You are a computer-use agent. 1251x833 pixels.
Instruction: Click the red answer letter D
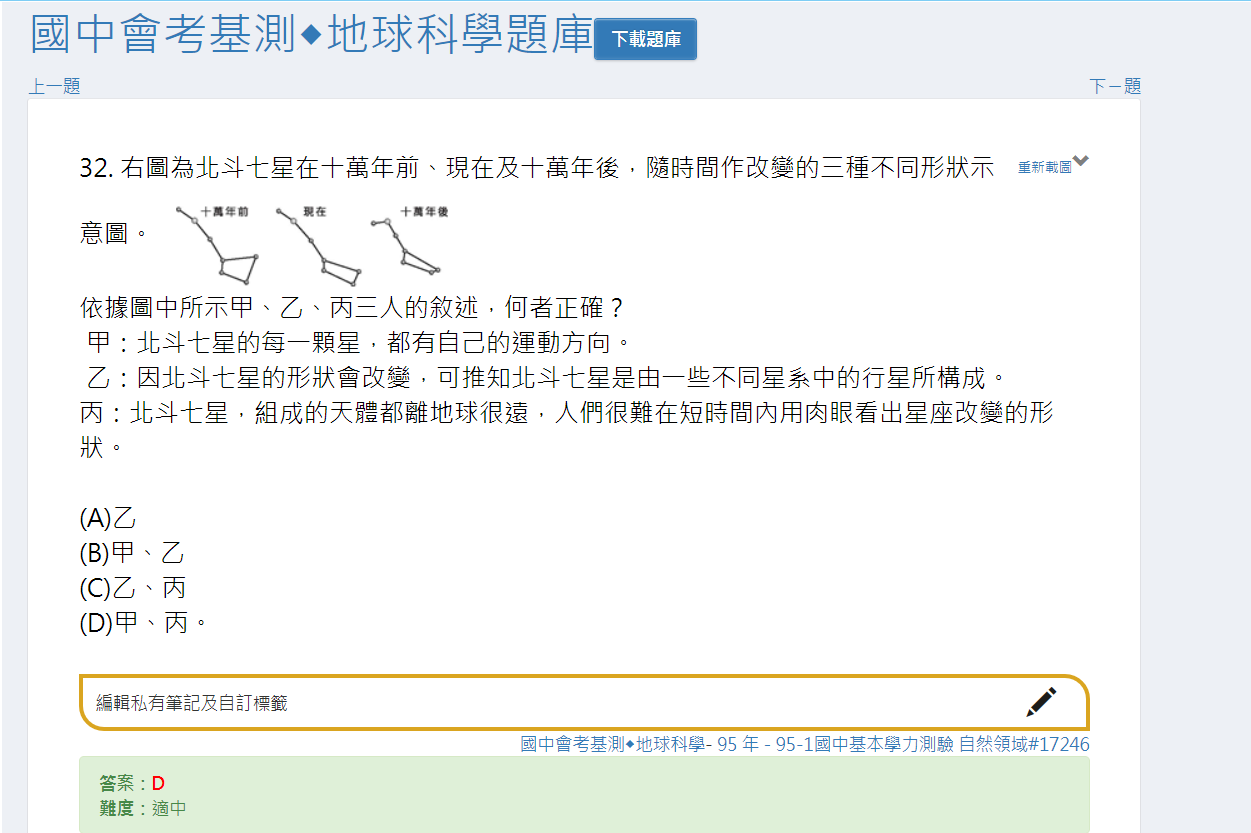click(x=157, y=783)
